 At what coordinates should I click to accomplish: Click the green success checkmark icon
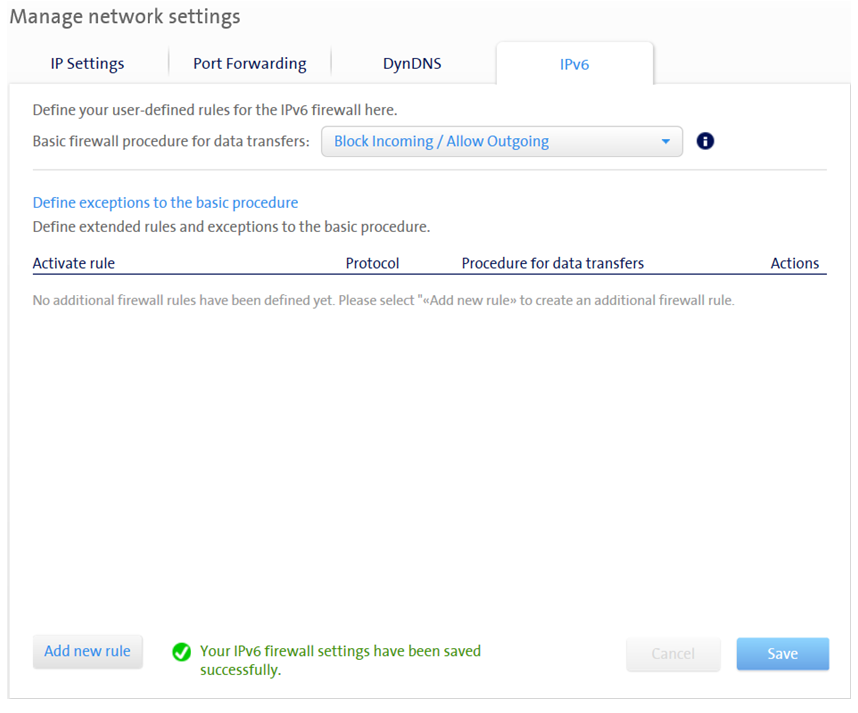pyautogui.click(x=181, y=652)
